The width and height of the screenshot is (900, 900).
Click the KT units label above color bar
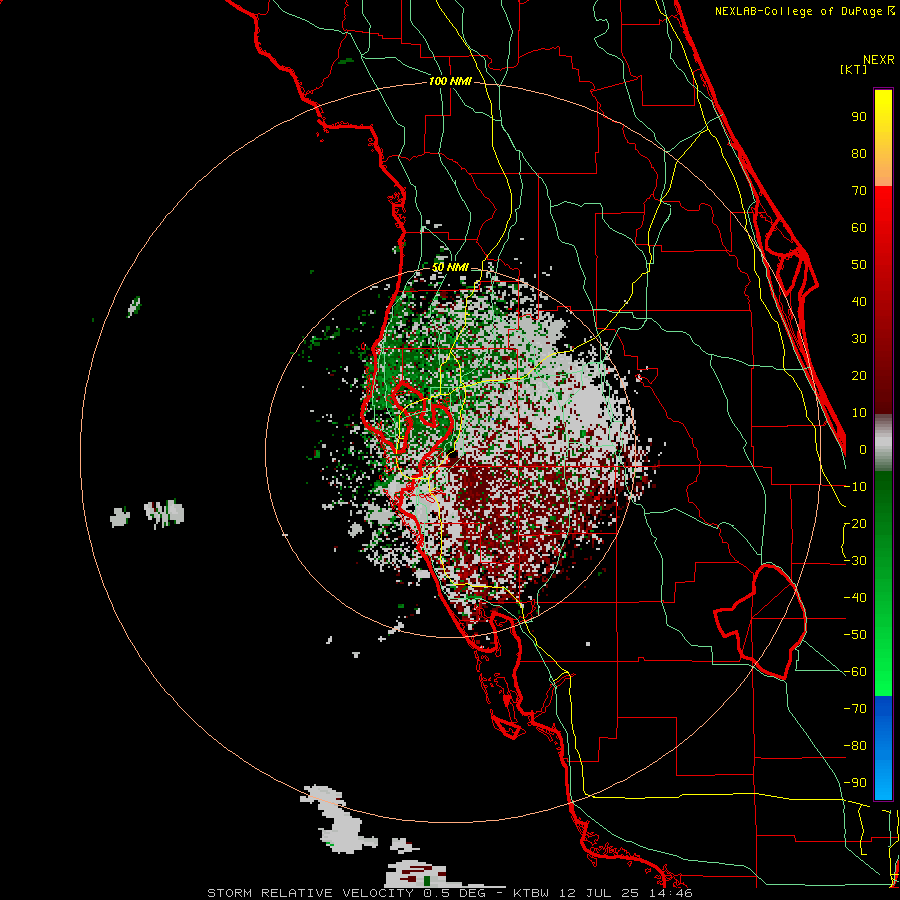tap(853, 69)
